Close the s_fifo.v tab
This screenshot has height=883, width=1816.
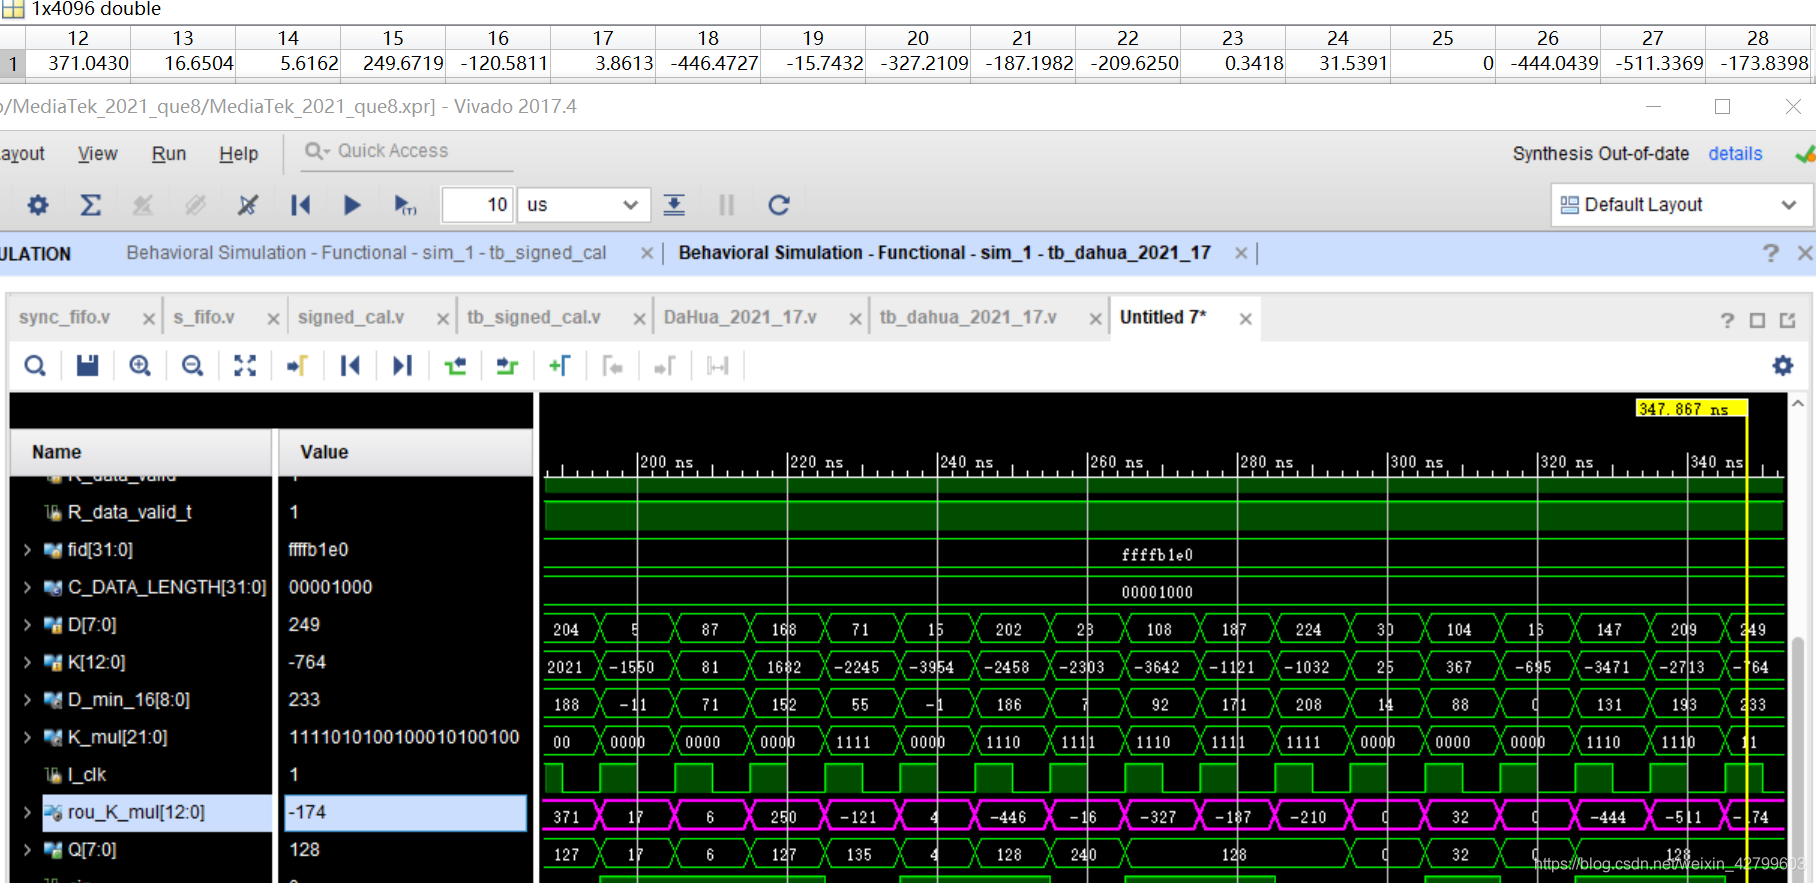click(x=272, y=319)
